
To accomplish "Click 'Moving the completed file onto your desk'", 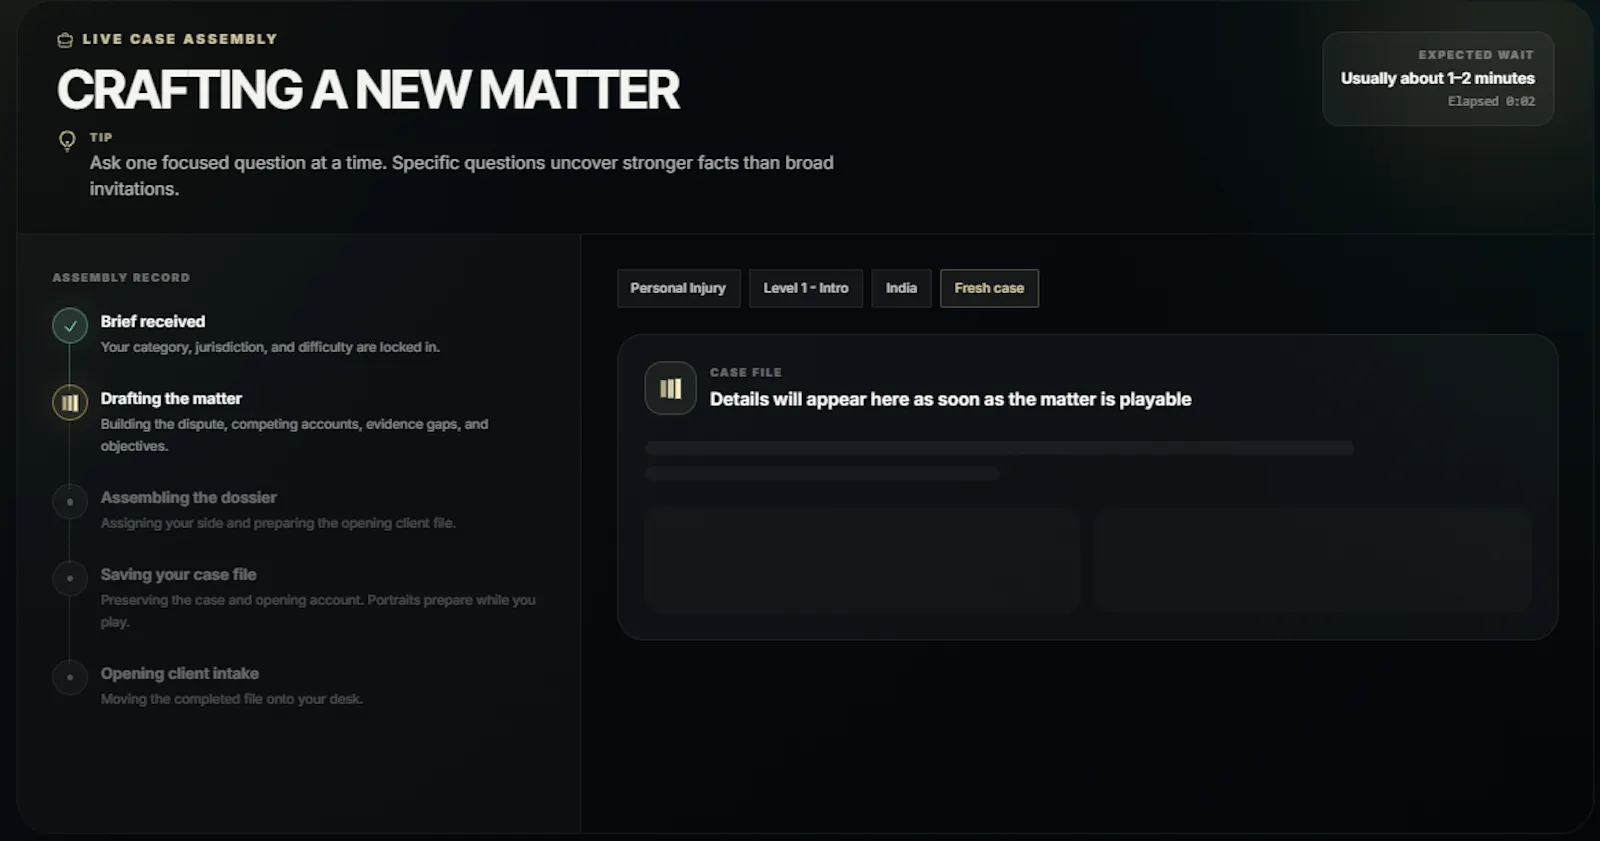I will click(x=232, y=699).
